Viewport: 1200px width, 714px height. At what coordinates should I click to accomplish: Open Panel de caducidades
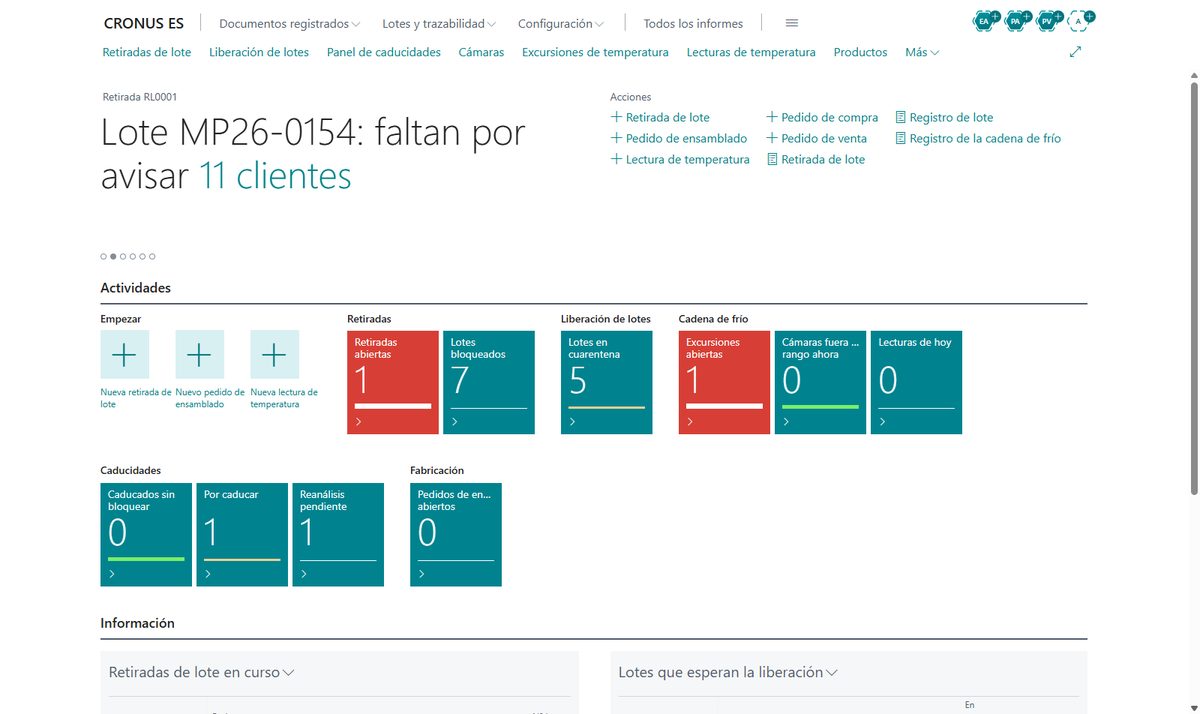point(384,52)
